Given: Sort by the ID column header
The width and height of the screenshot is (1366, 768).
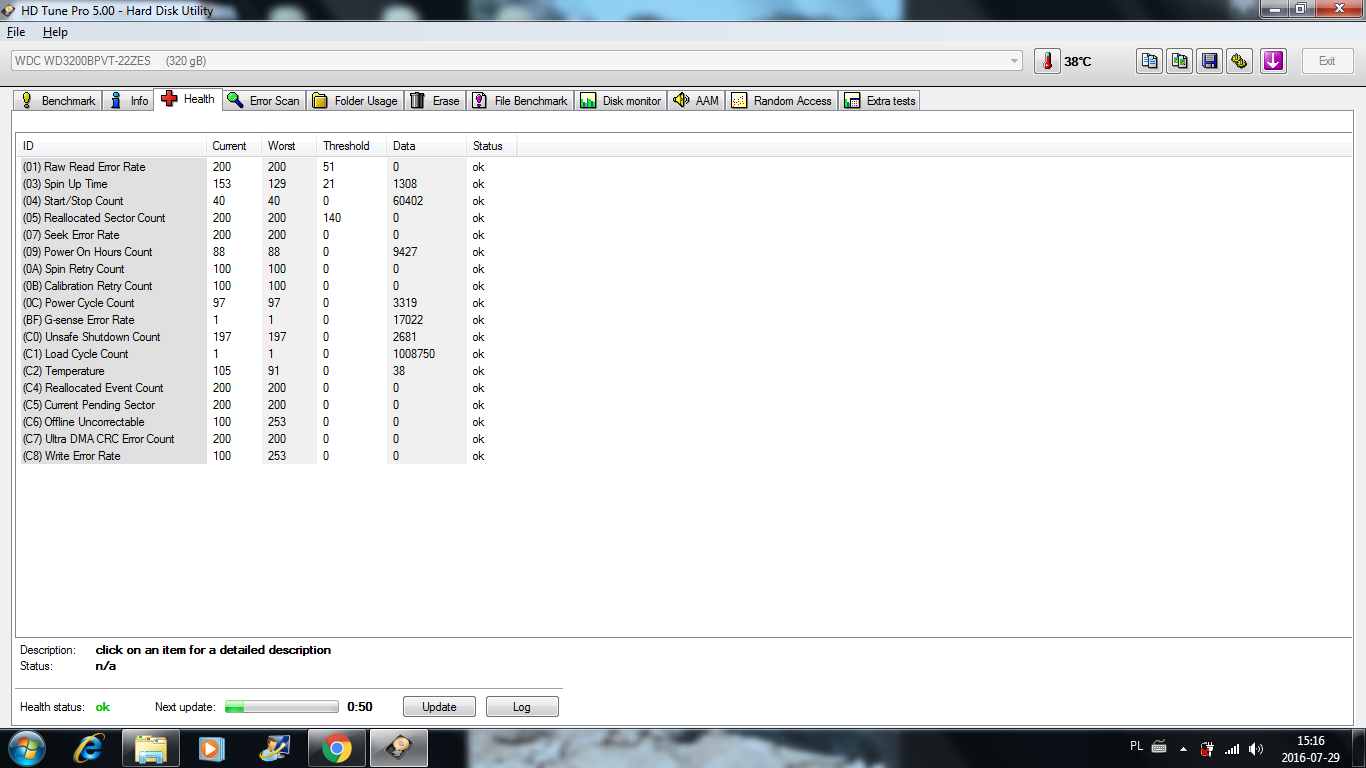Looking at the screenshot, I should pyautogui.click(x=111, y=146).
